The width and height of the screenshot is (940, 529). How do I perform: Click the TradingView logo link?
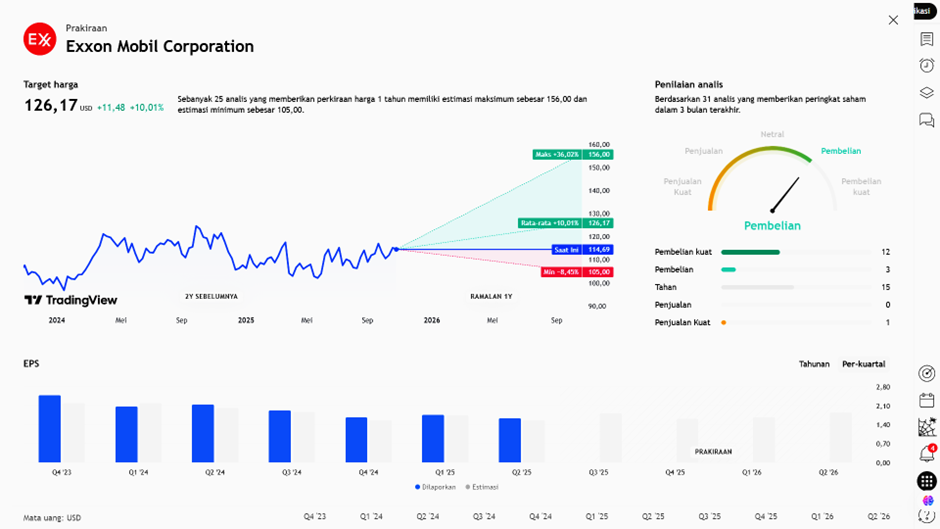point(71,300)
